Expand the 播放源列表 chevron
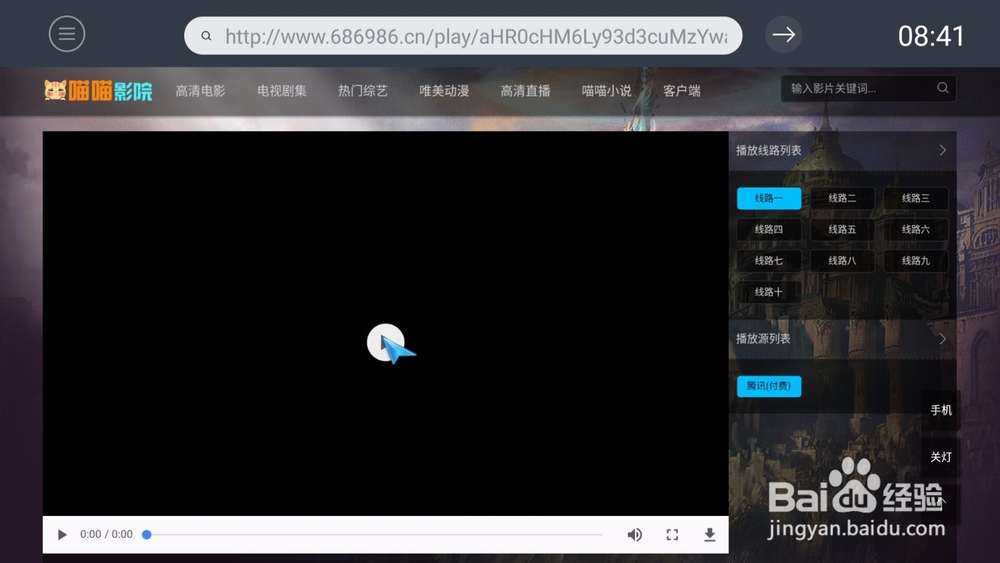1000x563 pixels. tap(943, 339)
